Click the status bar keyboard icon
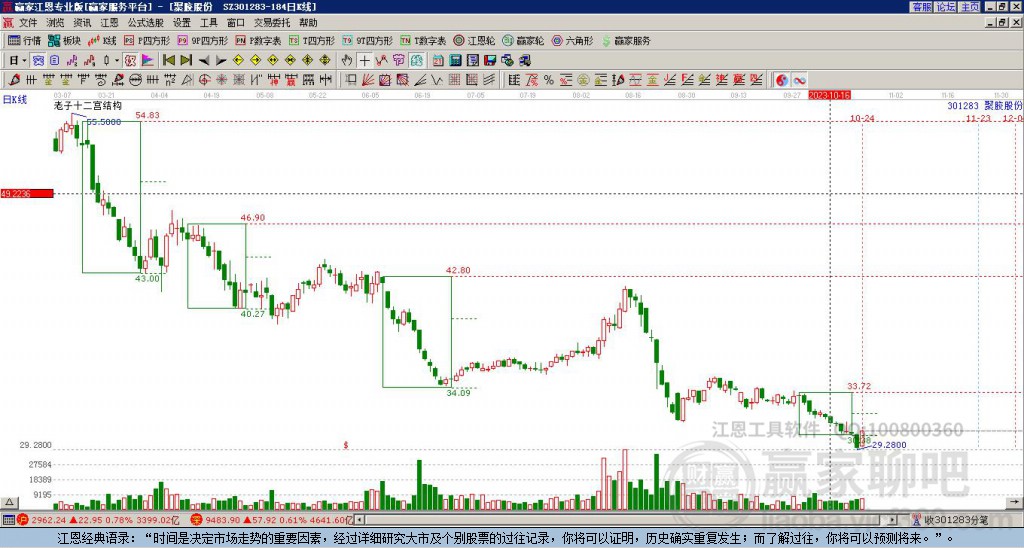 tap(8, 520)
